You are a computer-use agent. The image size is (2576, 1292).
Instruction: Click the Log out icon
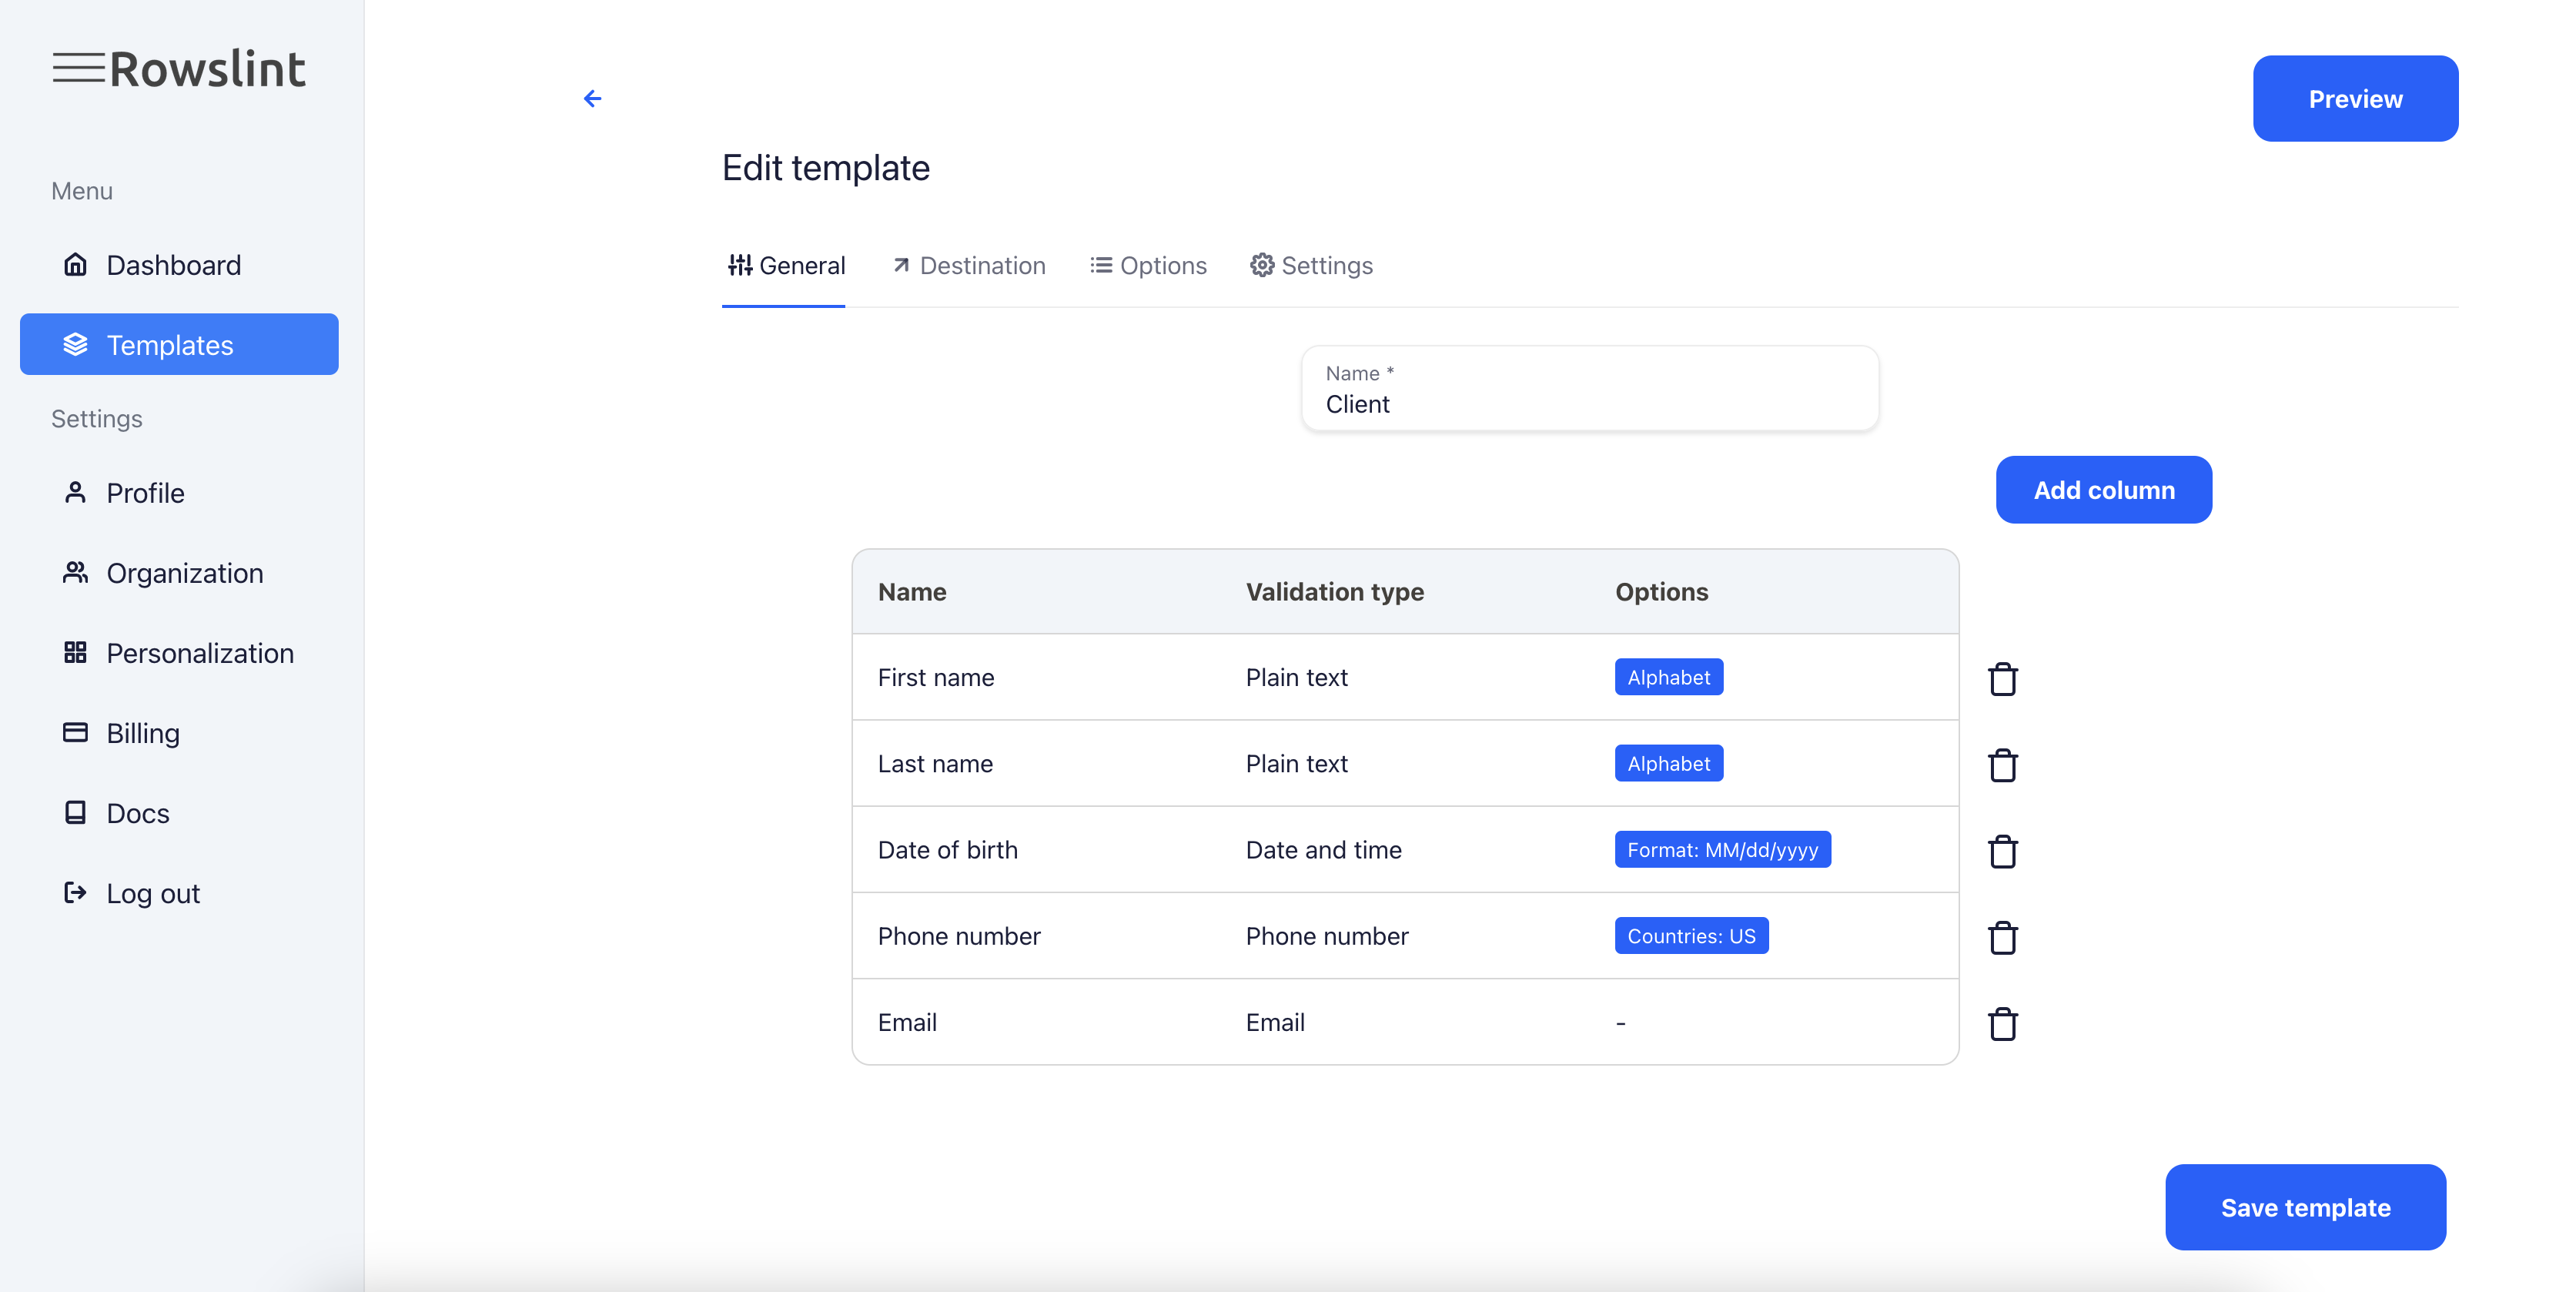(x=75, y=892)
